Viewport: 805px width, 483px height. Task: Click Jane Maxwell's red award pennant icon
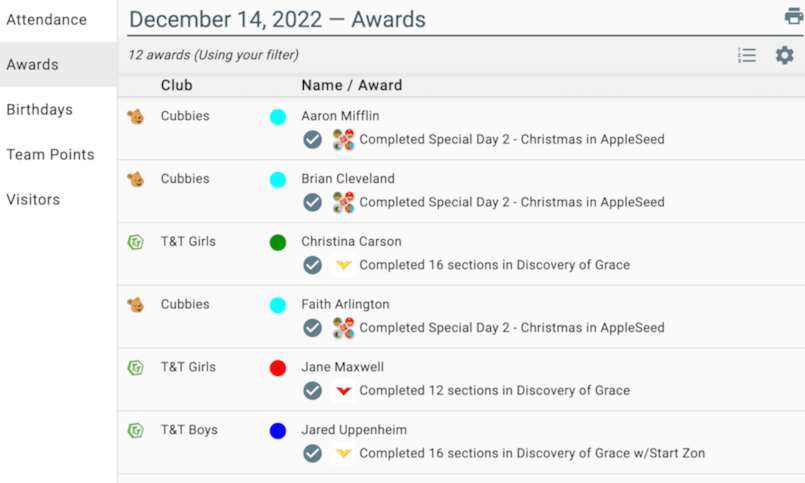pyautogui.click(x=343, y=391)
